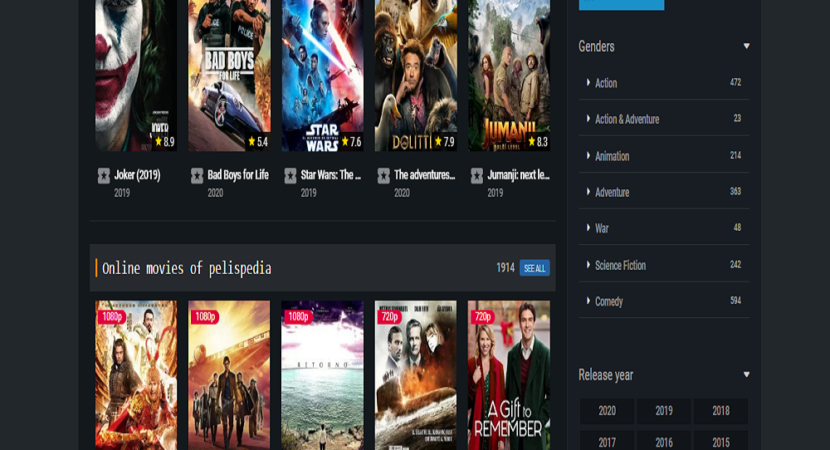The image size is (830, 450).
Task: Click the 8.9 star rating on Joker poster
Action: point(164,141)
